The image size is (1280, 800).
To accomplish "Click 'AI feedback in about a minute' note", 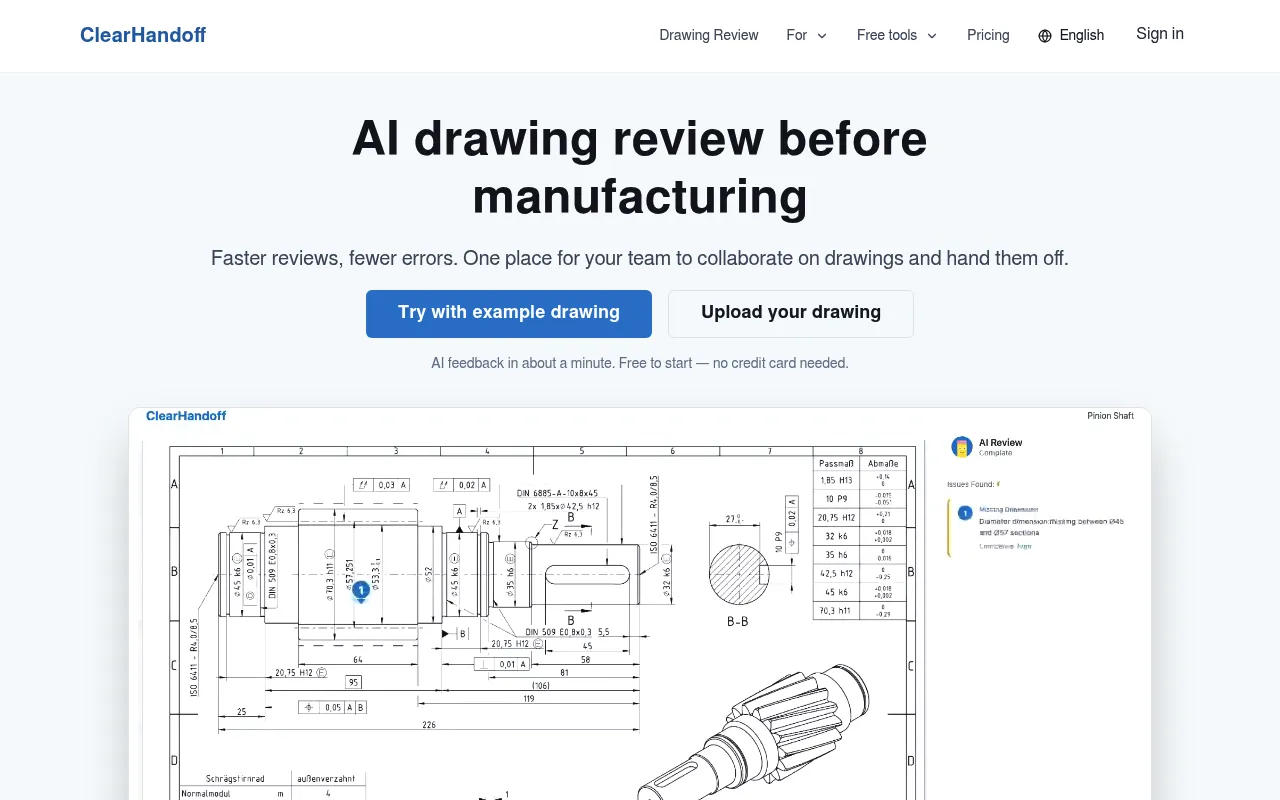I will (640, 363).
